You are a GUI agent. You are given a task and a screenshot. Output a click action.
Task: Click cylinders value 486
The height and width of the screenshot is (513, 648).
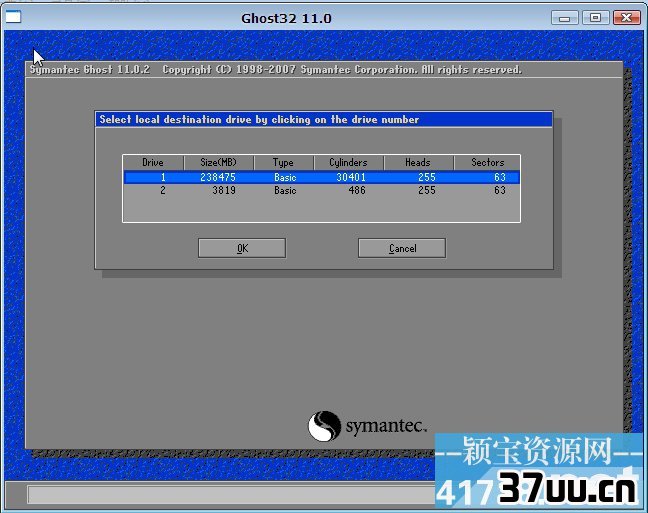click(x=357, y=190)
